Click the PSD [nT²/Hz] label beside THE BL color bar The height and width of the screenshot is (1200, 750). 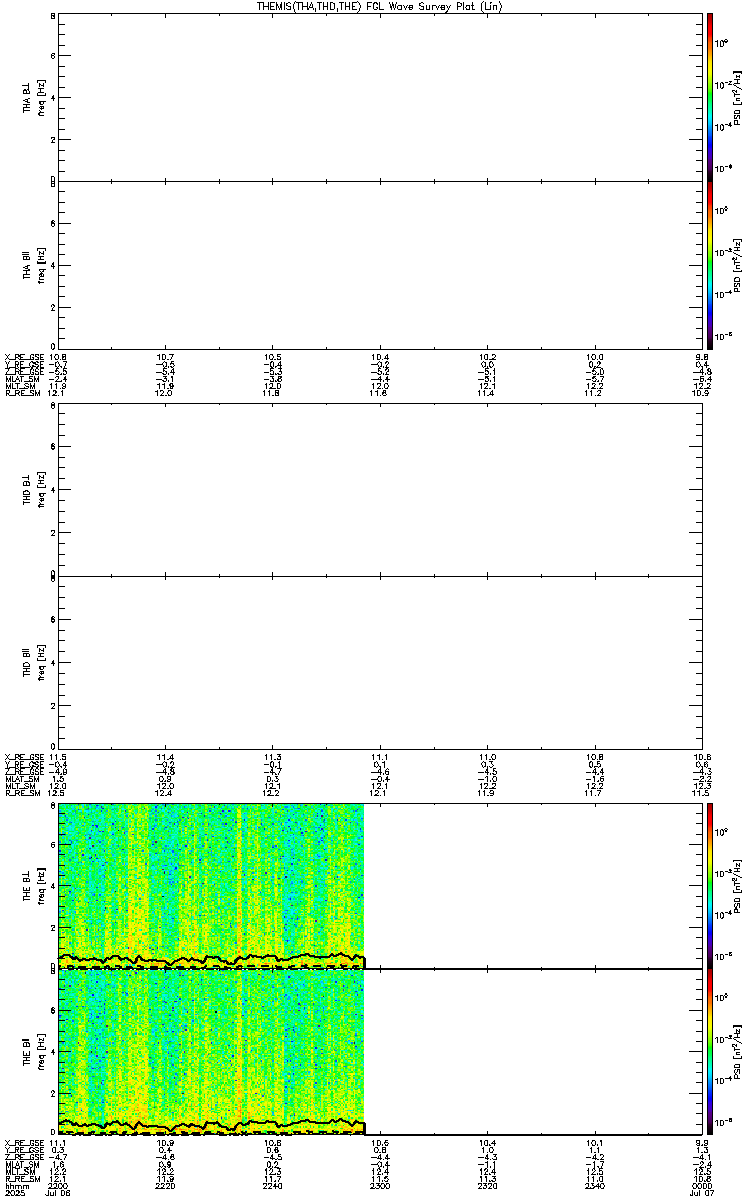(736, 885)
